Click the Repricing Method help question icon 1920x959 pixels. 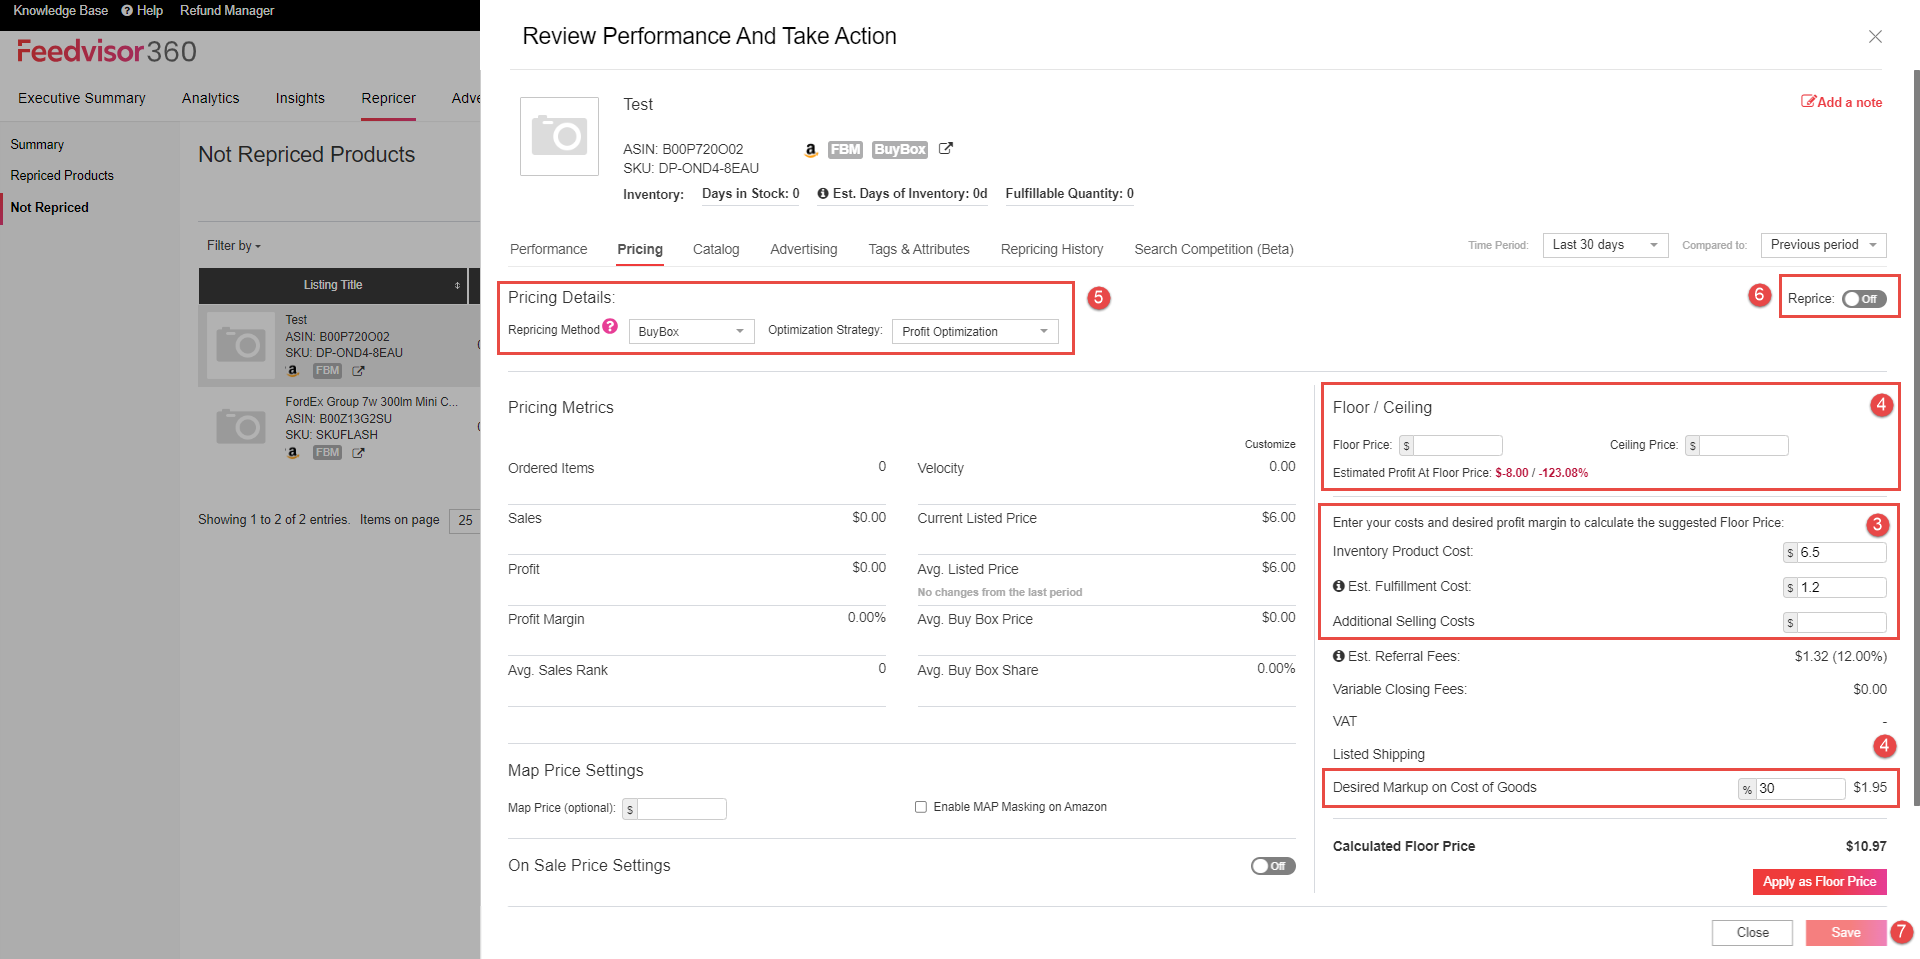[610, 326]
